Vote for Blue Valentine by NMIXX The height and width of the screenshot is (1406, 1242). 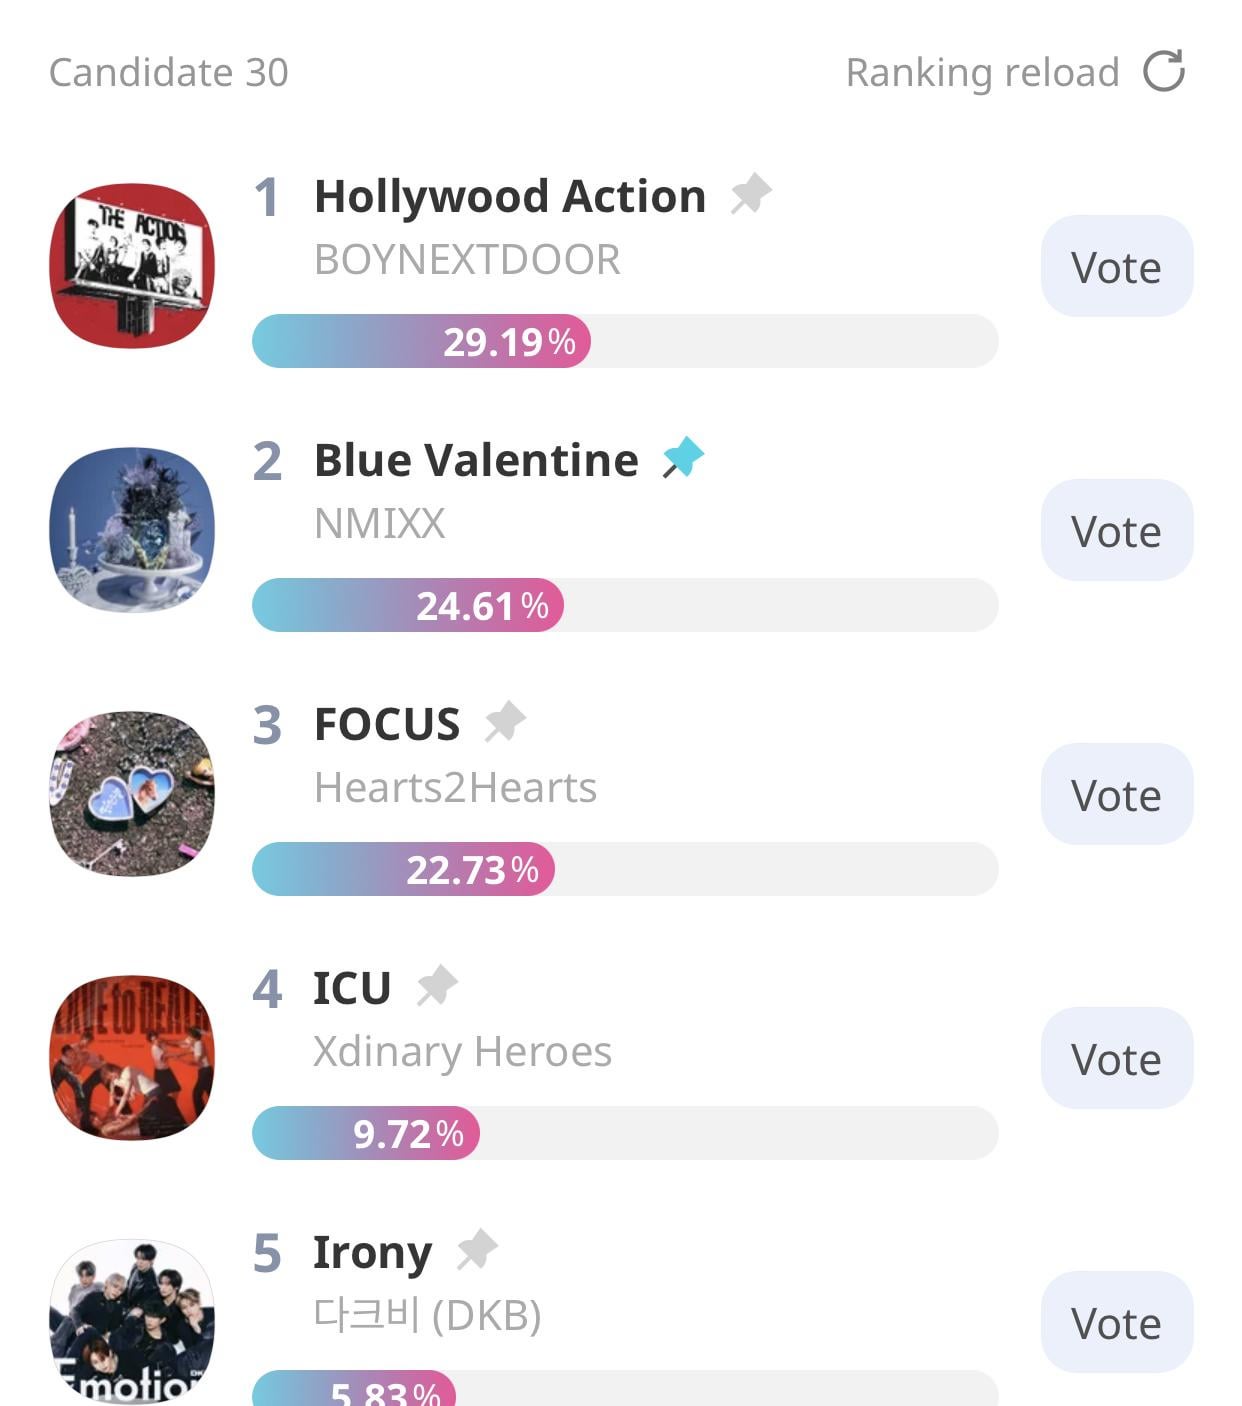click(x=1116, y=531)
